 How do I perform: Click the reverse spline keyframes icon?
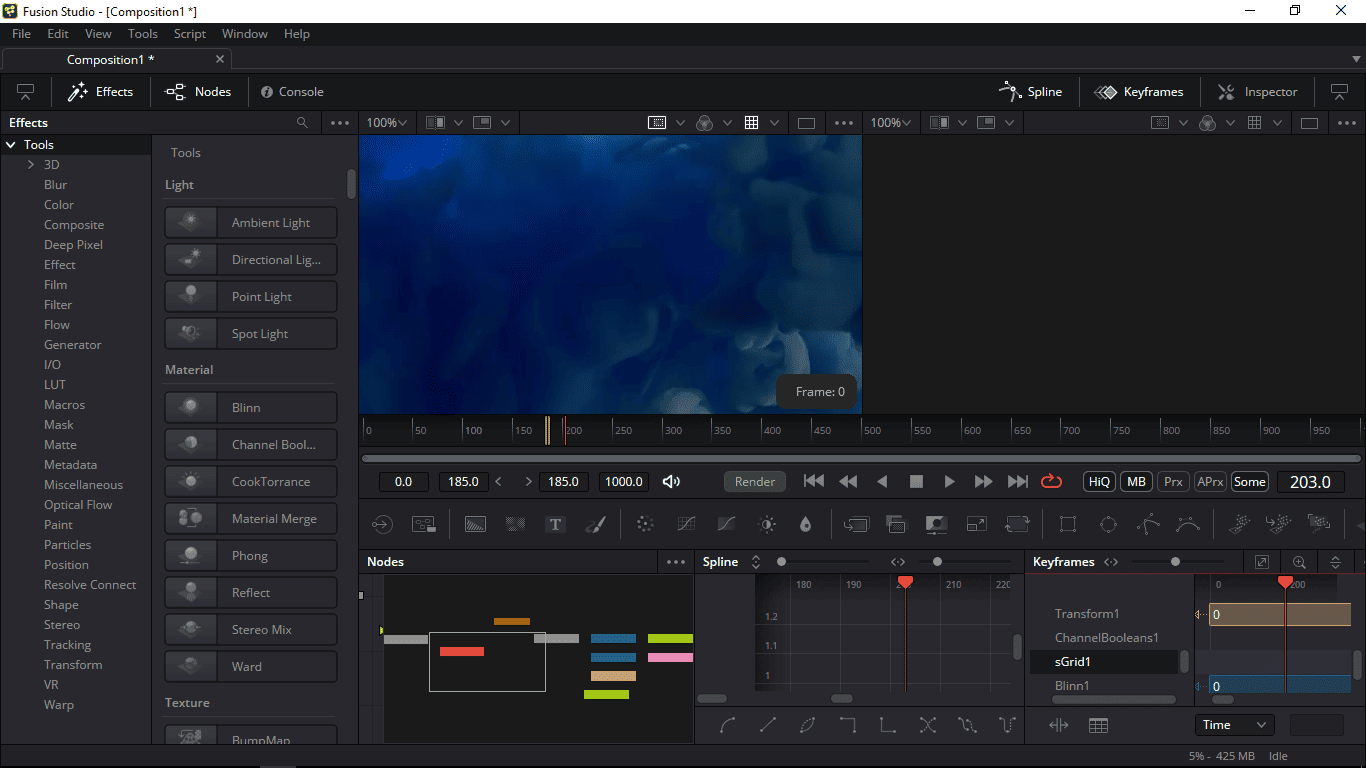point(927,725)
